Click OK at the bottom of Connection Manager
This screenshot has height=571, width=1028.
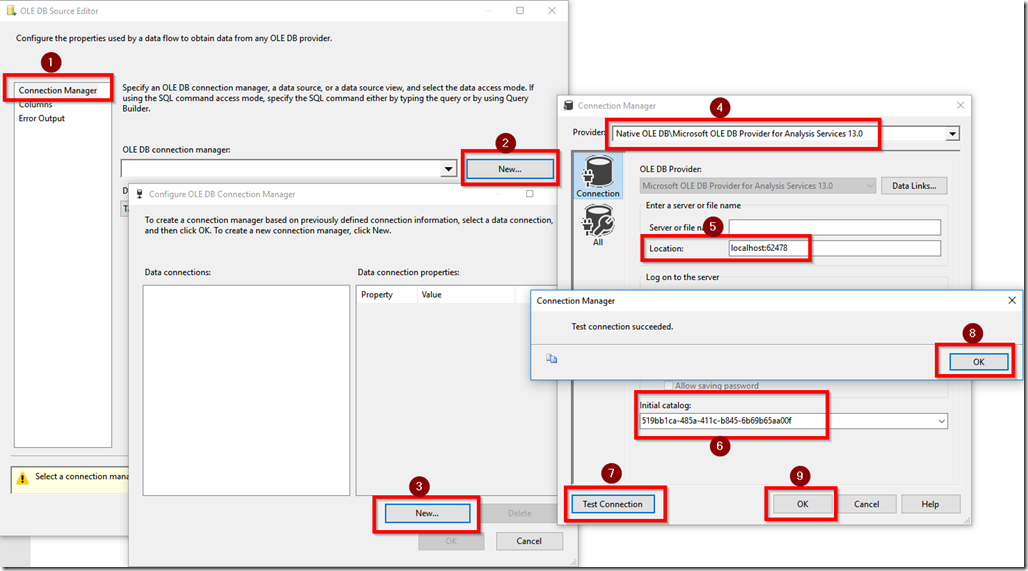pyautogui.click(x=802, y=504)
